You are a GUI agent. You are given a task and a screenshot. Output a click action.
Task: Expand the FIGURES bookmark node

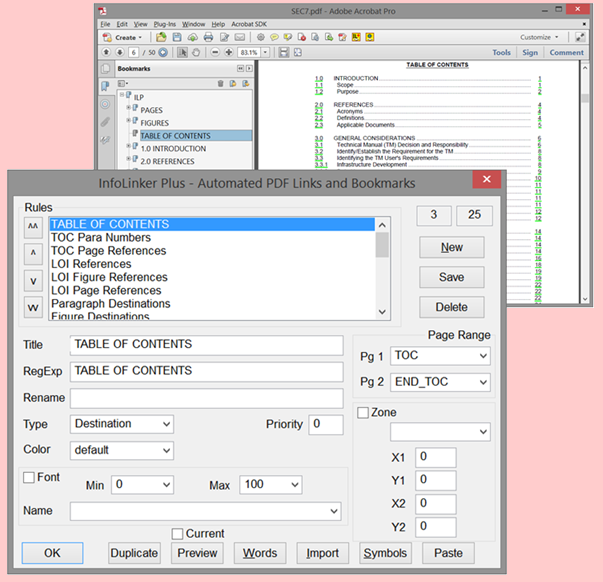[128, 120]
